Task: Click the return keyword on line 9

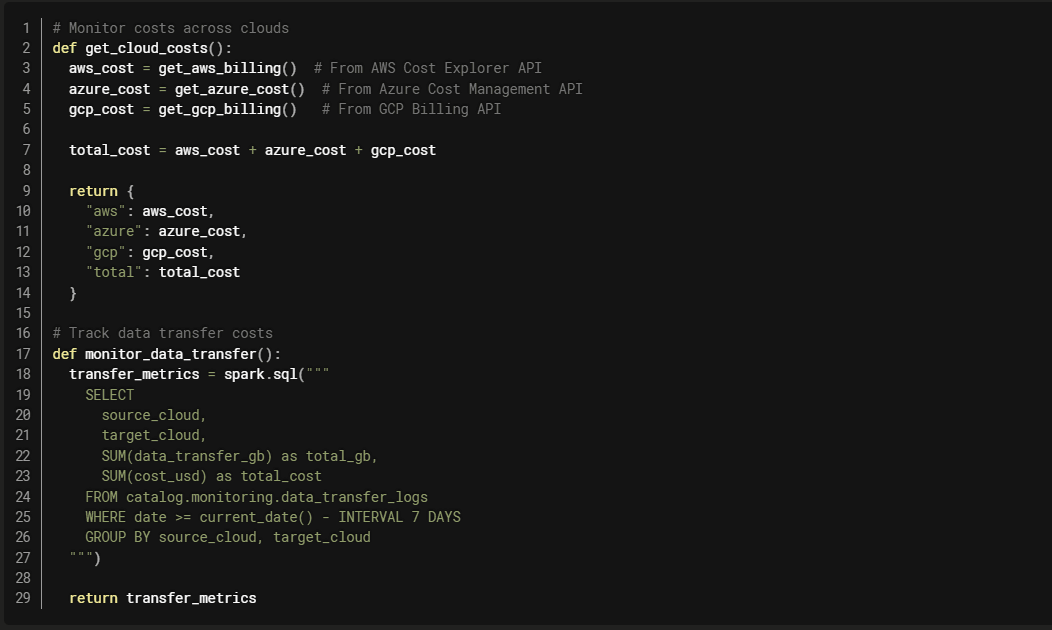Action: coord(93,191)
